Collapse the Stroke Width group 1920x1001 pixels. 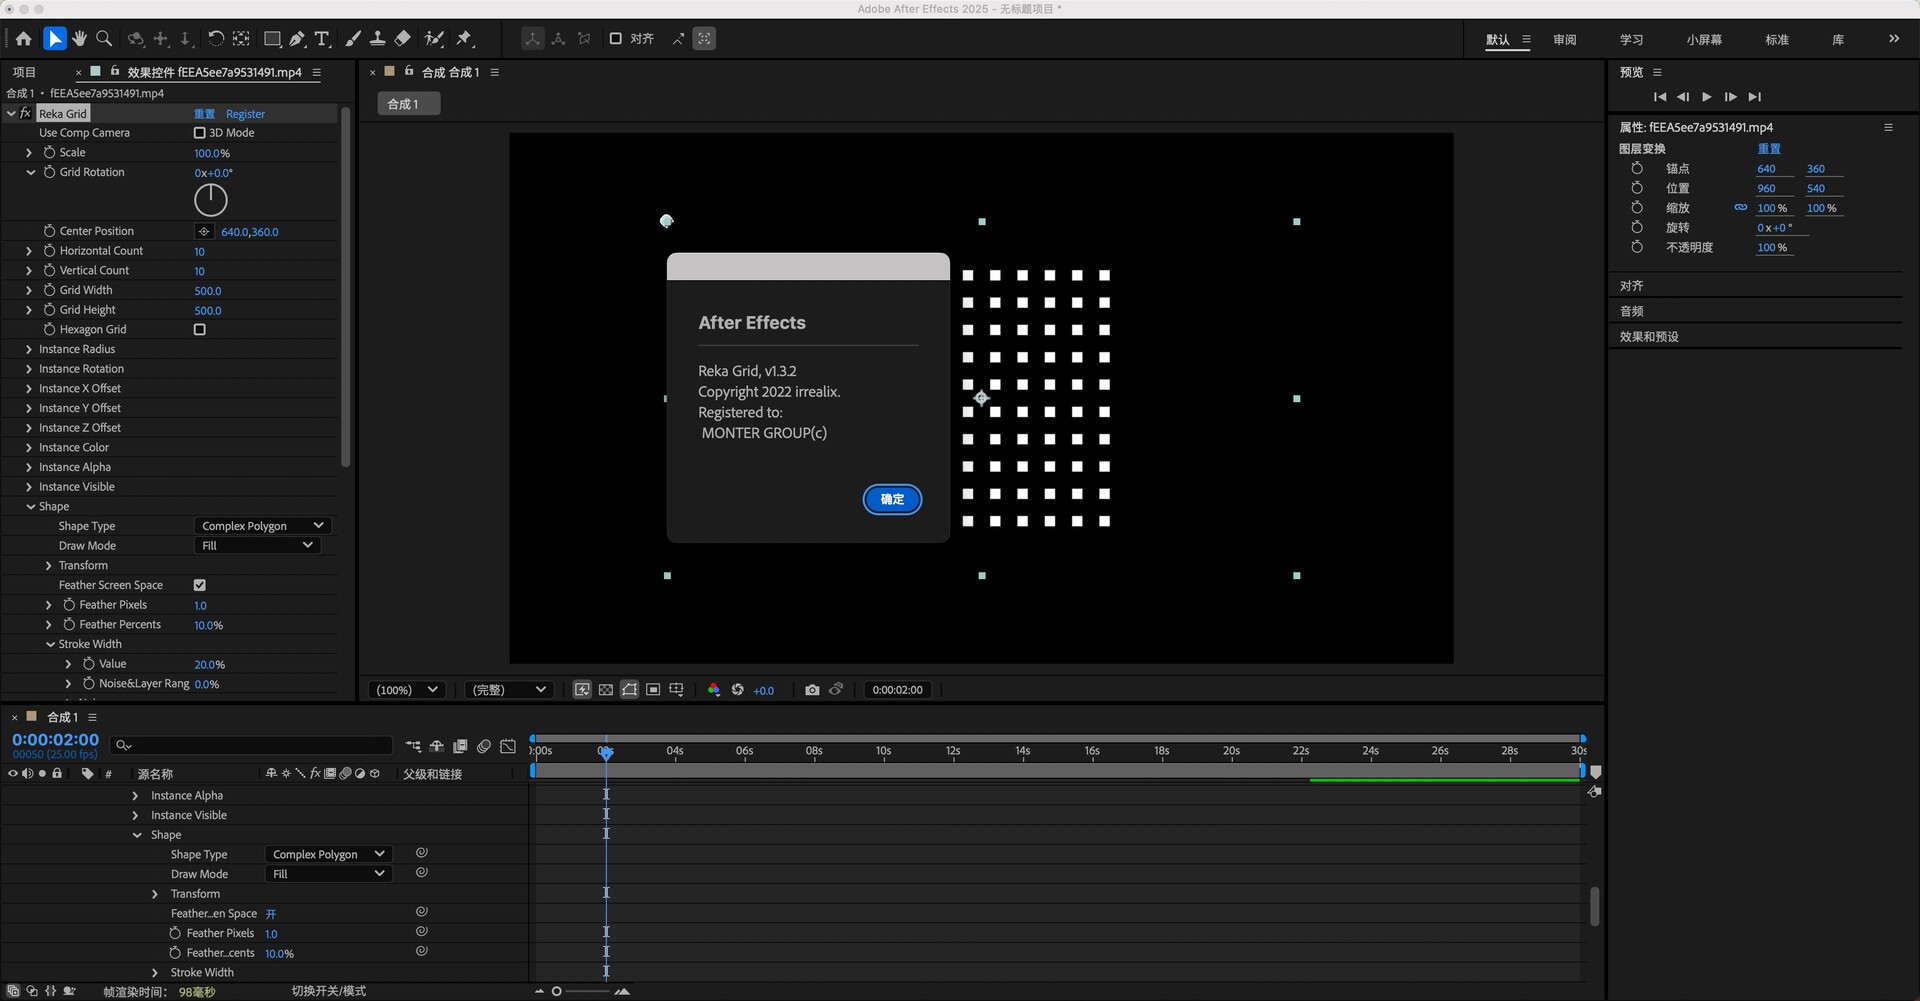click(50, 645)
